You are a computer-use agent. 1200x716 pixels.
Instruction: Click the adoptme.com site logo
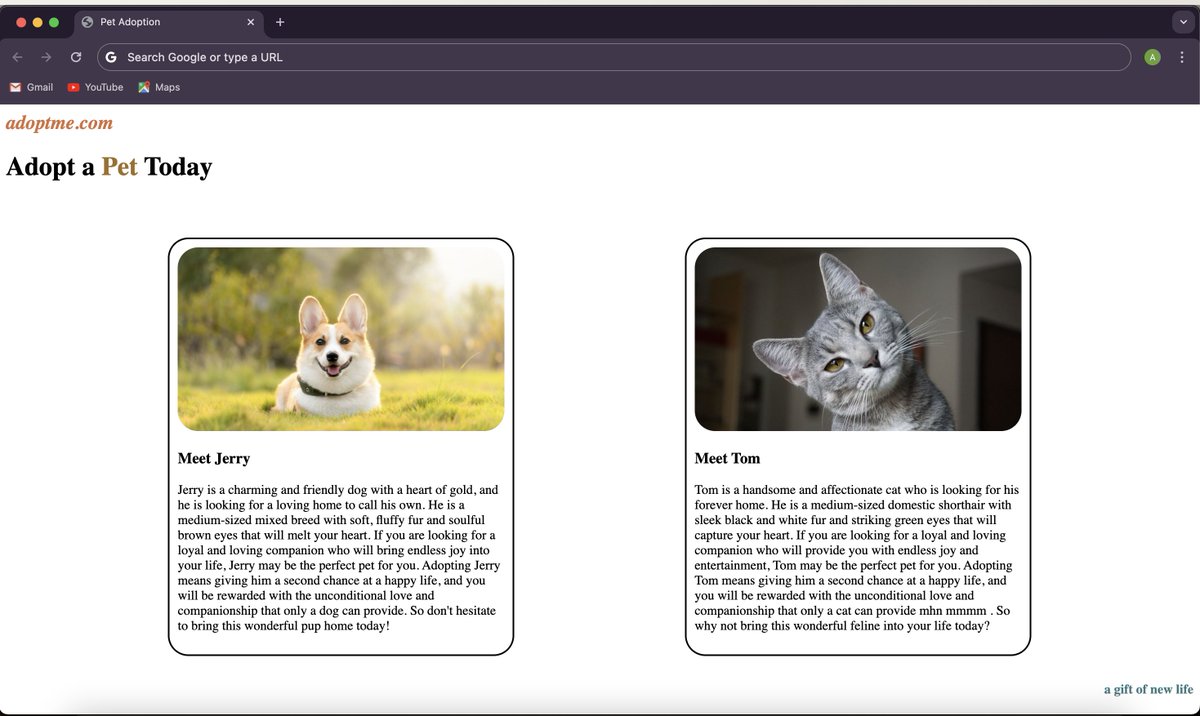[x=59, y=123]
